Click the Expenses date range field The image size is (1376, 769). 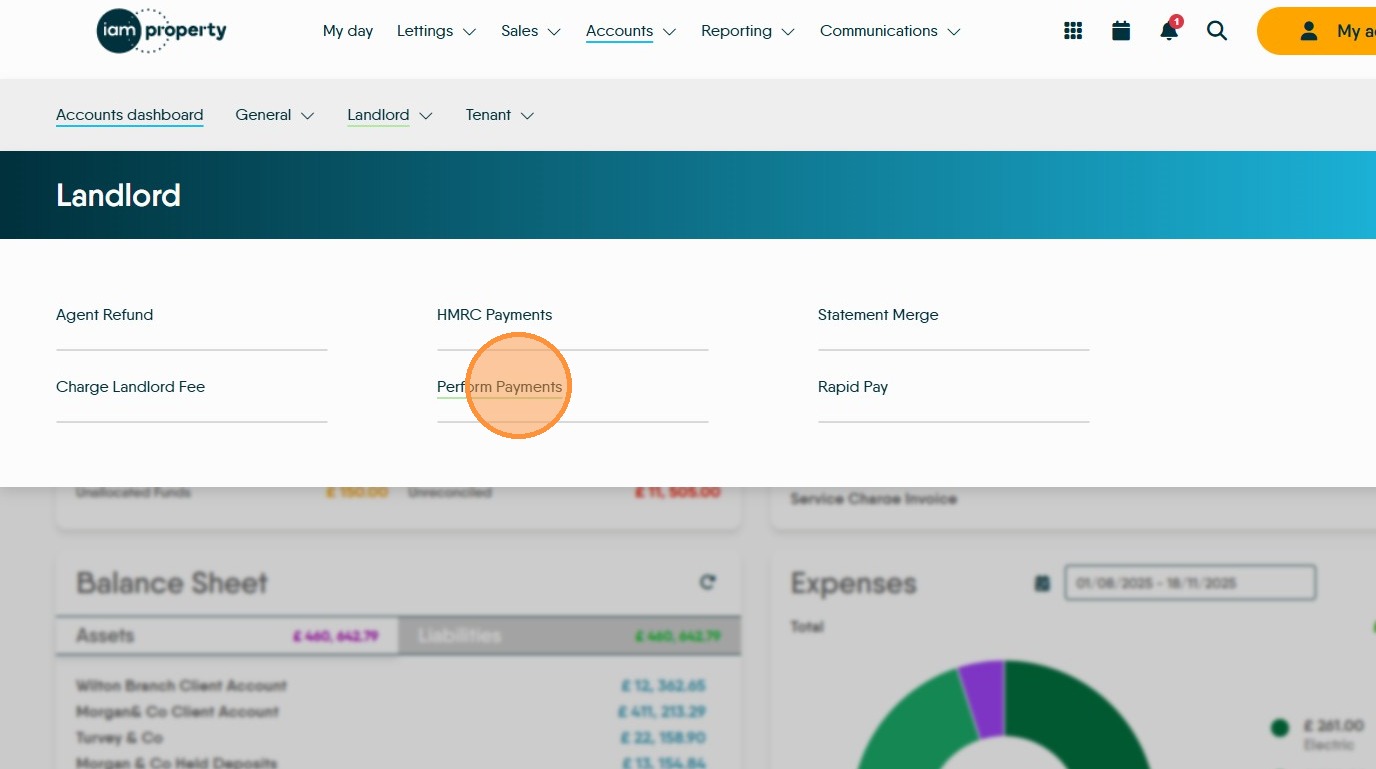click(1190, 583)
